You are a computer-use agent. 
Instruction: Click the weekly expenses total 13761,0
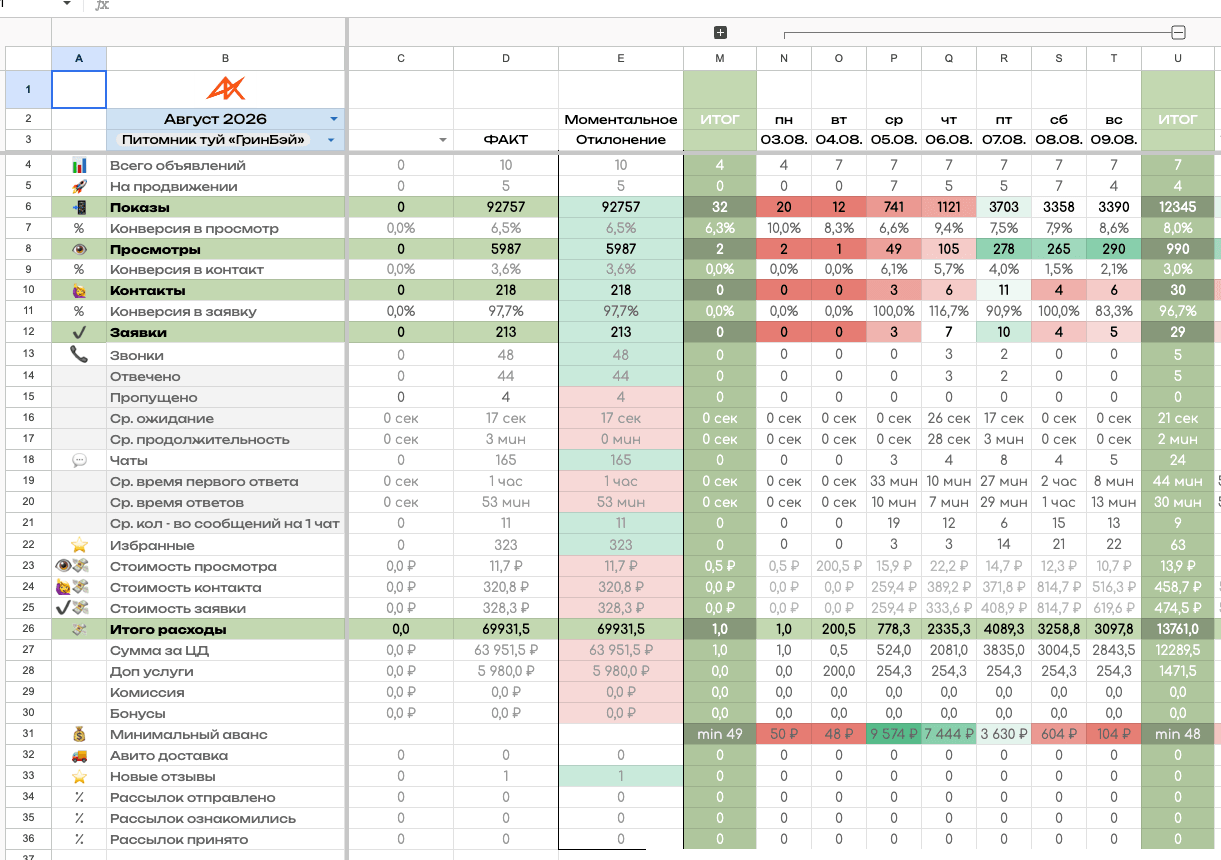[1178, 629]
